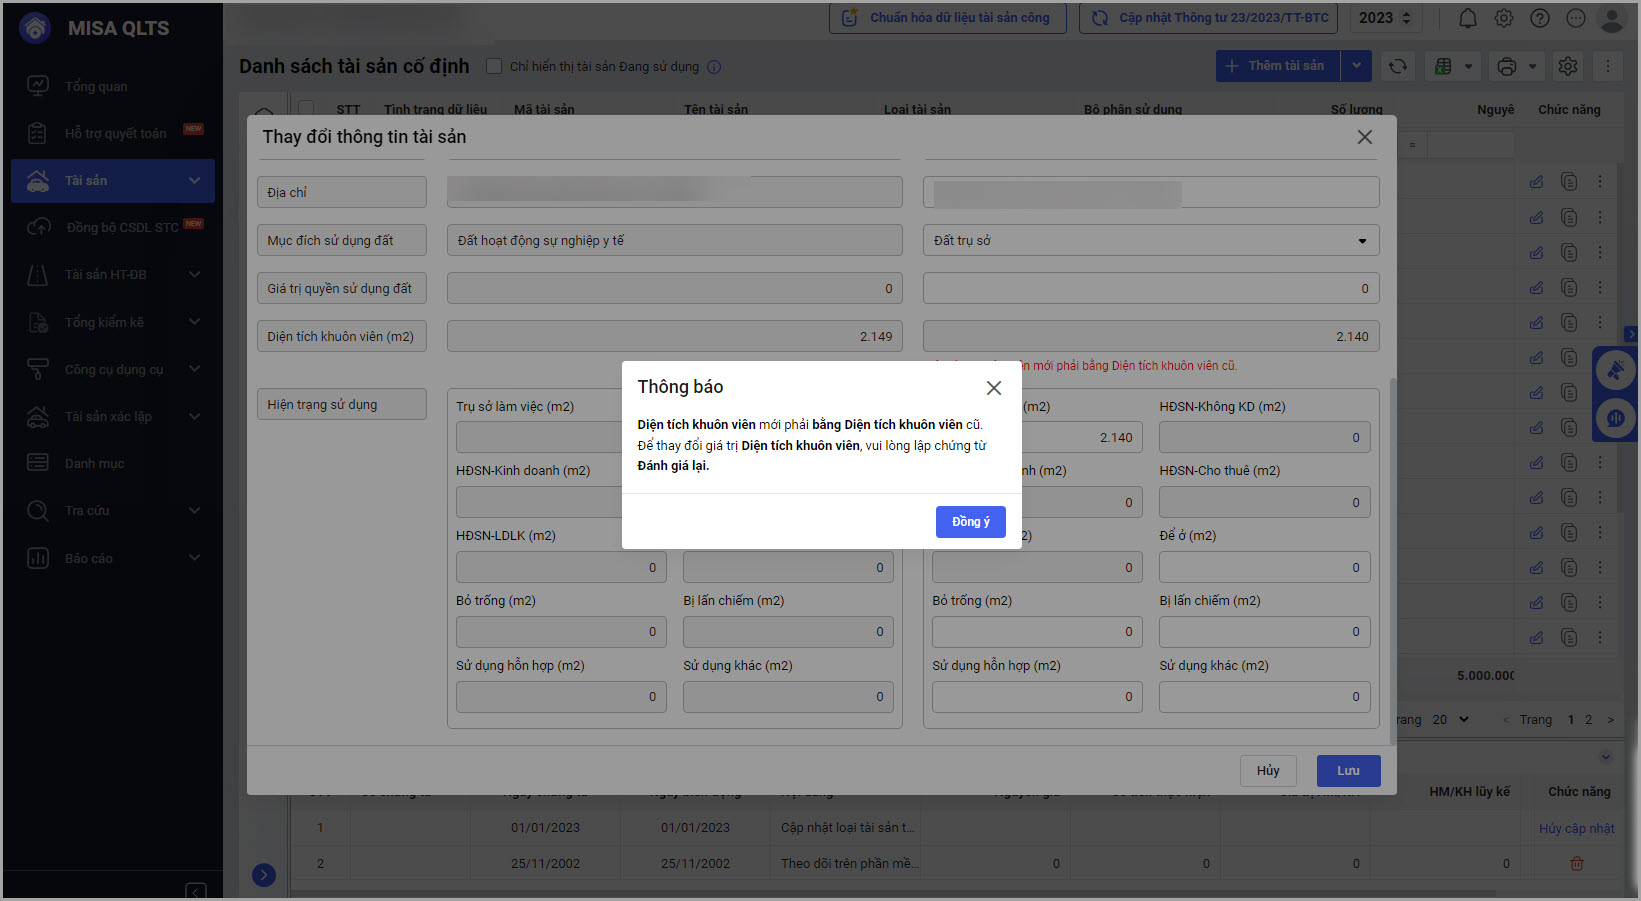Click the new Diện tích khuôn viên field
Viewport: 1641px width, 901px height.
(1150, 336)
